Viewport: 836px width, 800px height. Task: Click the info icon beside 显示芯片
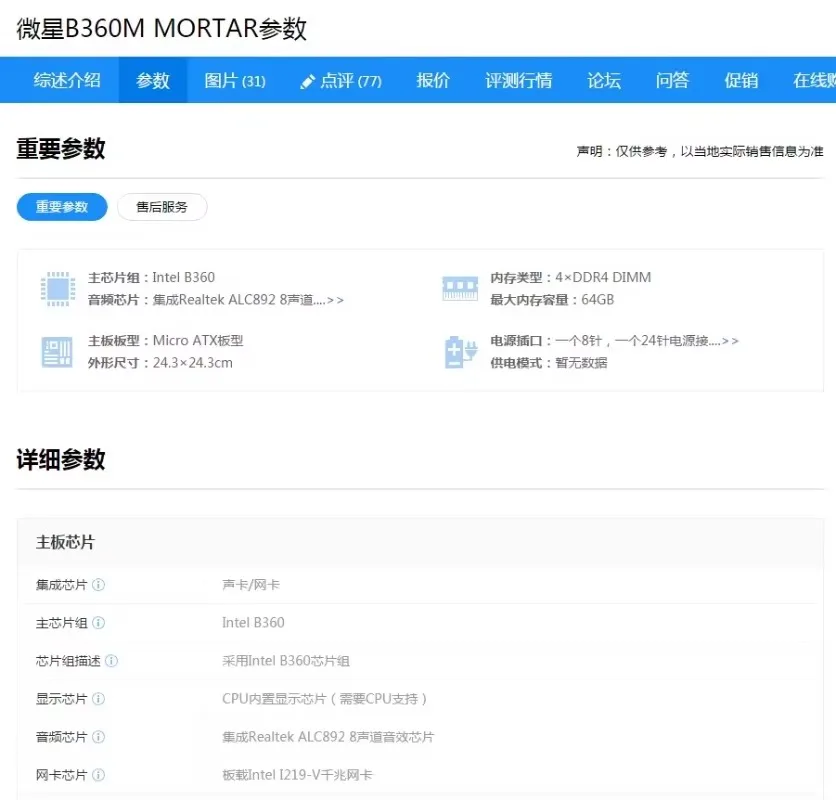[x=99, y=699]
